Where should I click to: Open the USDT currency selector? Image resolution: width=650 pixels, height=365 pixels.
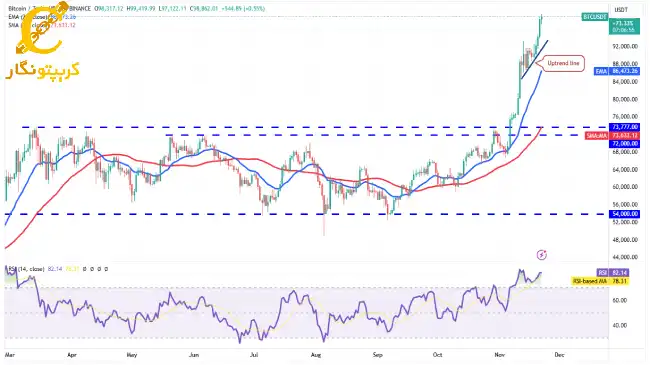(x=621, y=10)
